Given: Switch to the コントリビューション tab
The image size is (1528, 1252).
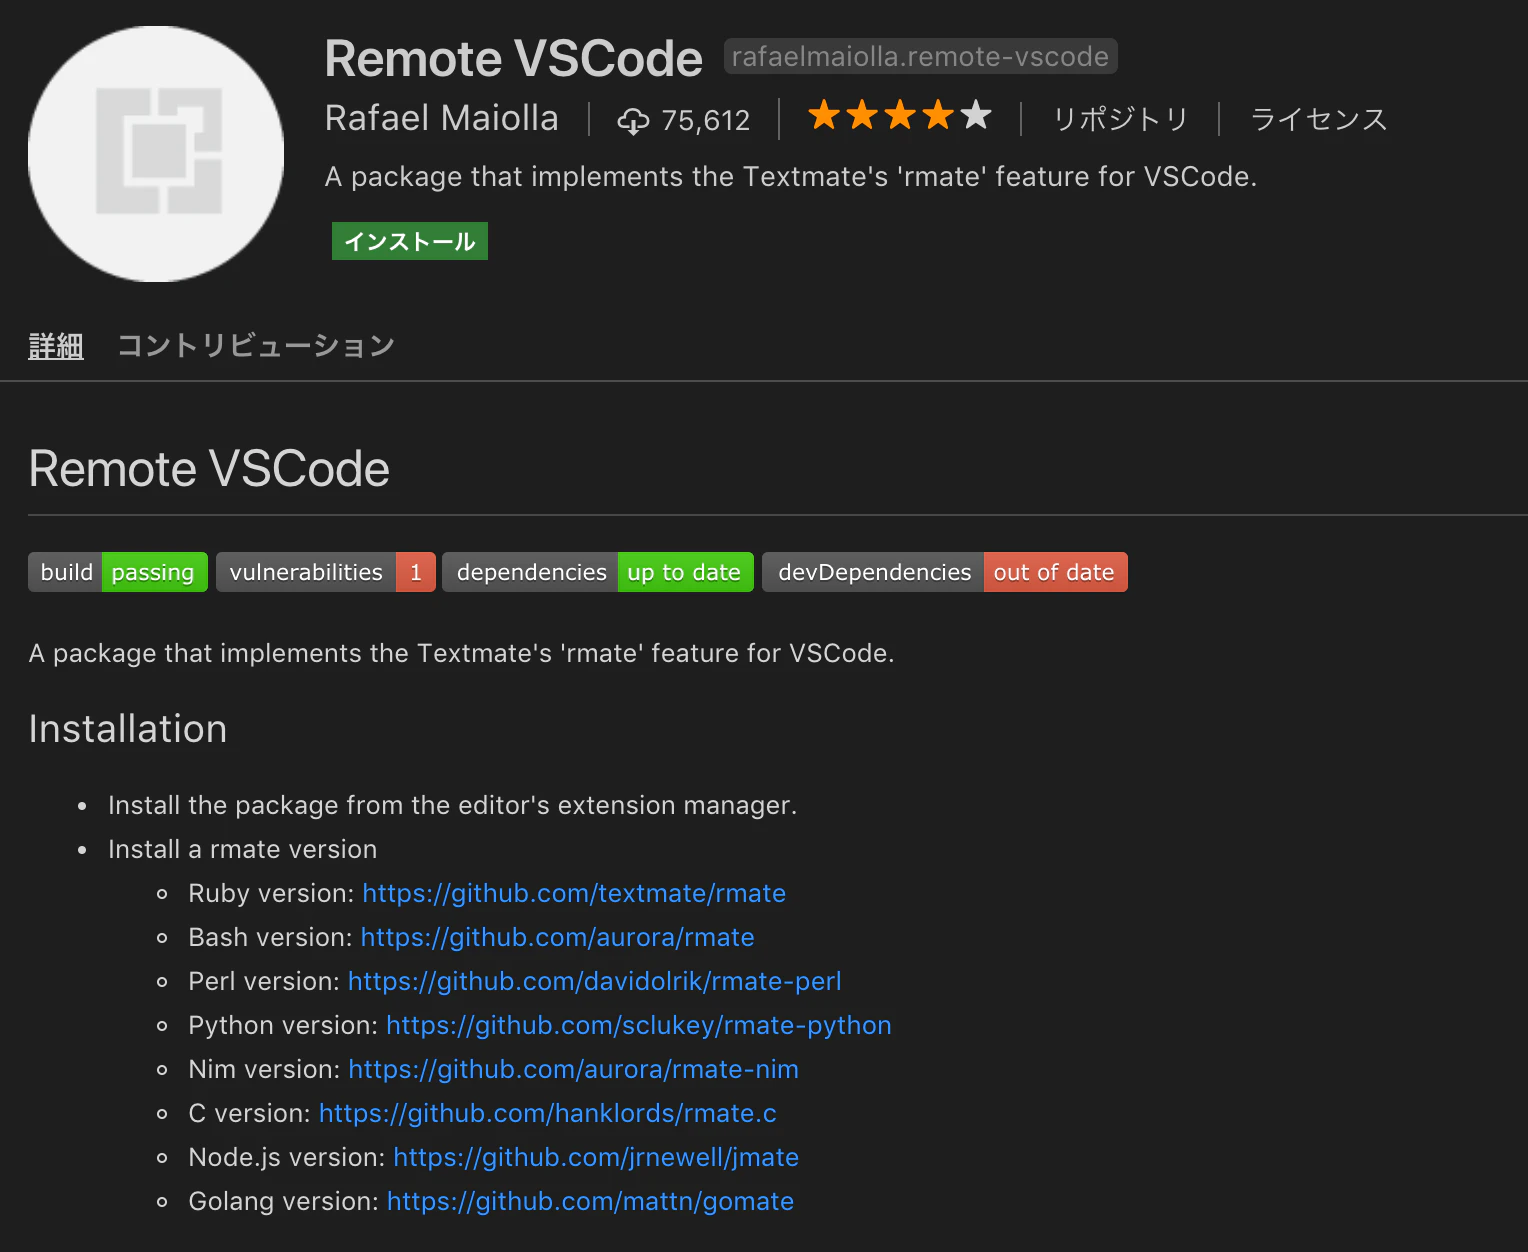Looking at the screenshot, I should 256,346.
